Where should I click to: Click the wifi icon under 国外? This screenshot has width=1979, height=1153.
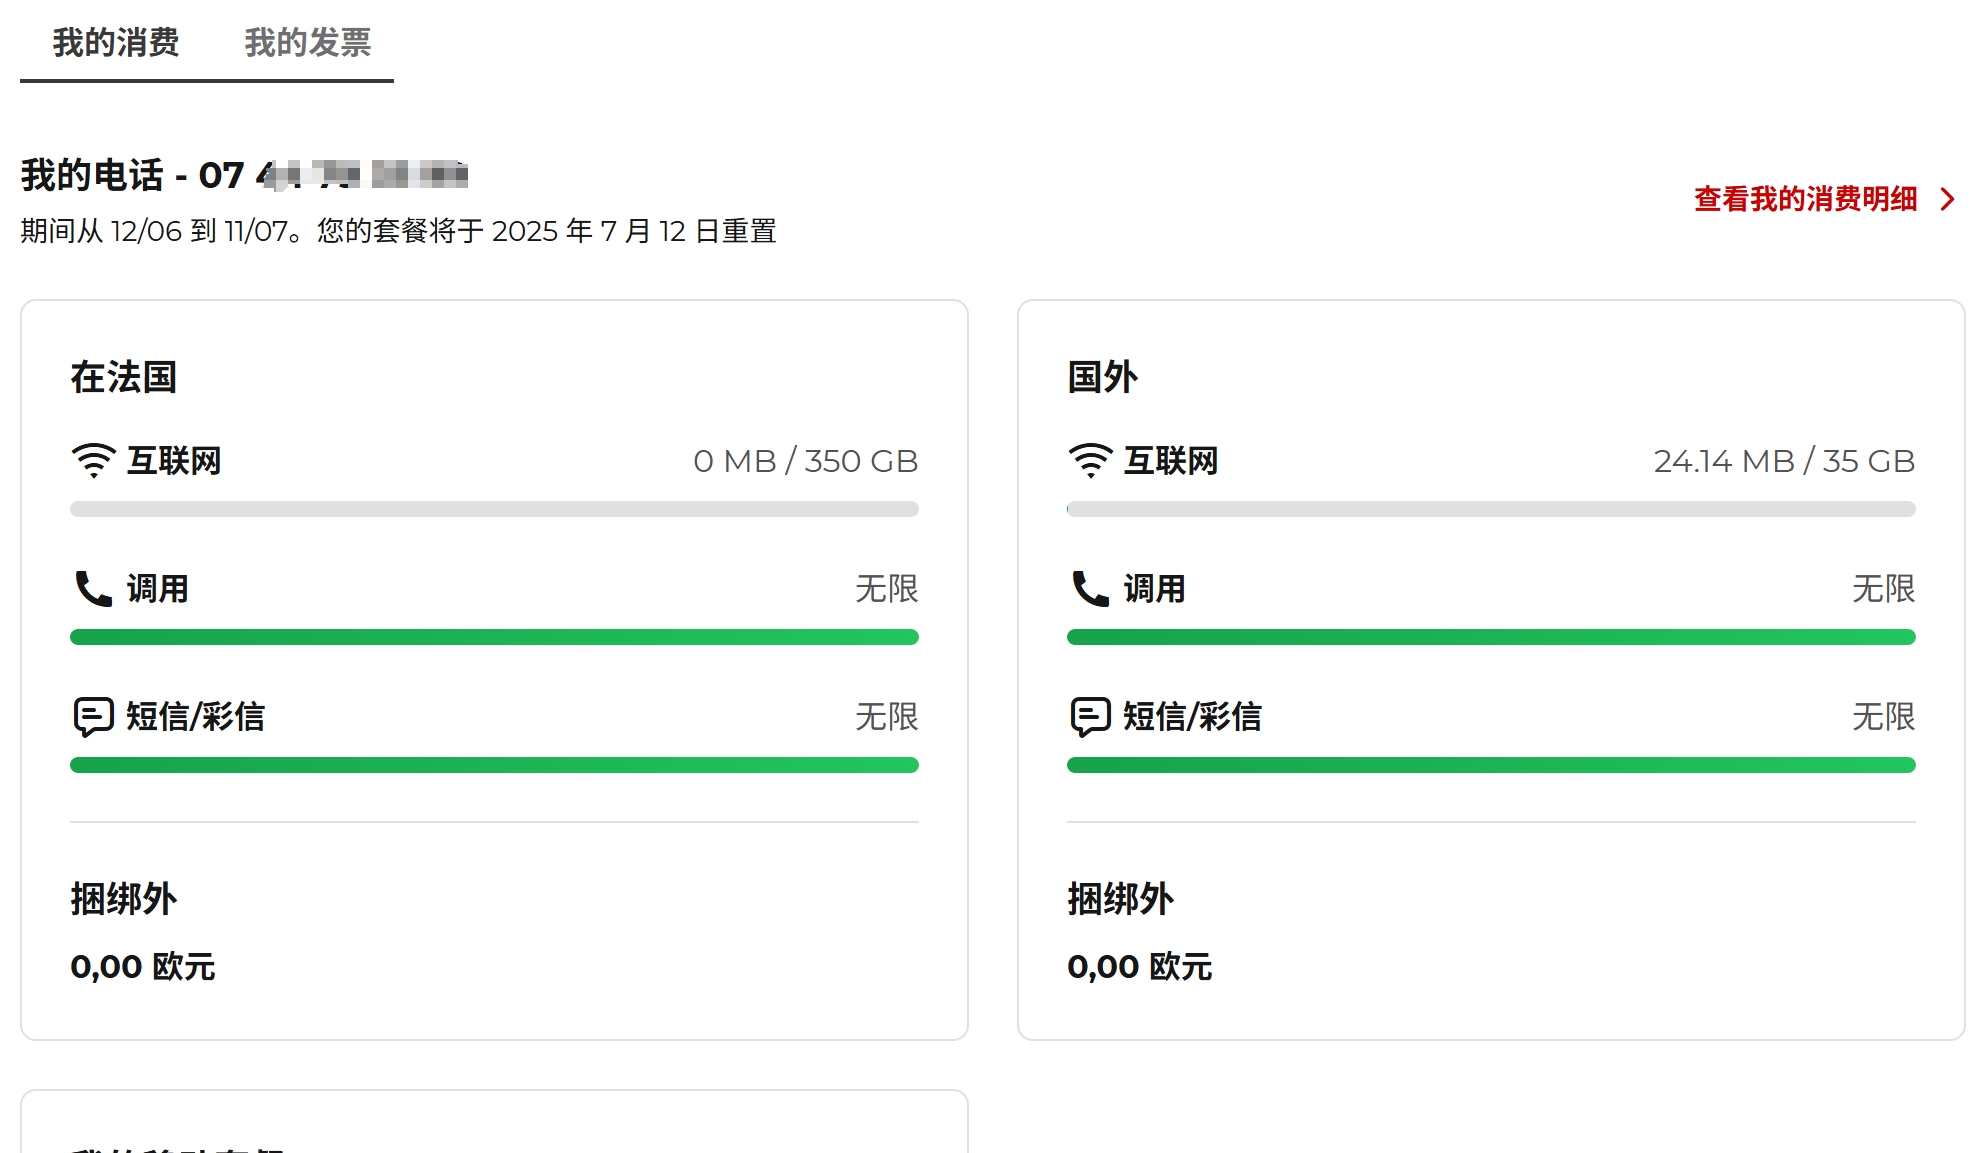1091,461
